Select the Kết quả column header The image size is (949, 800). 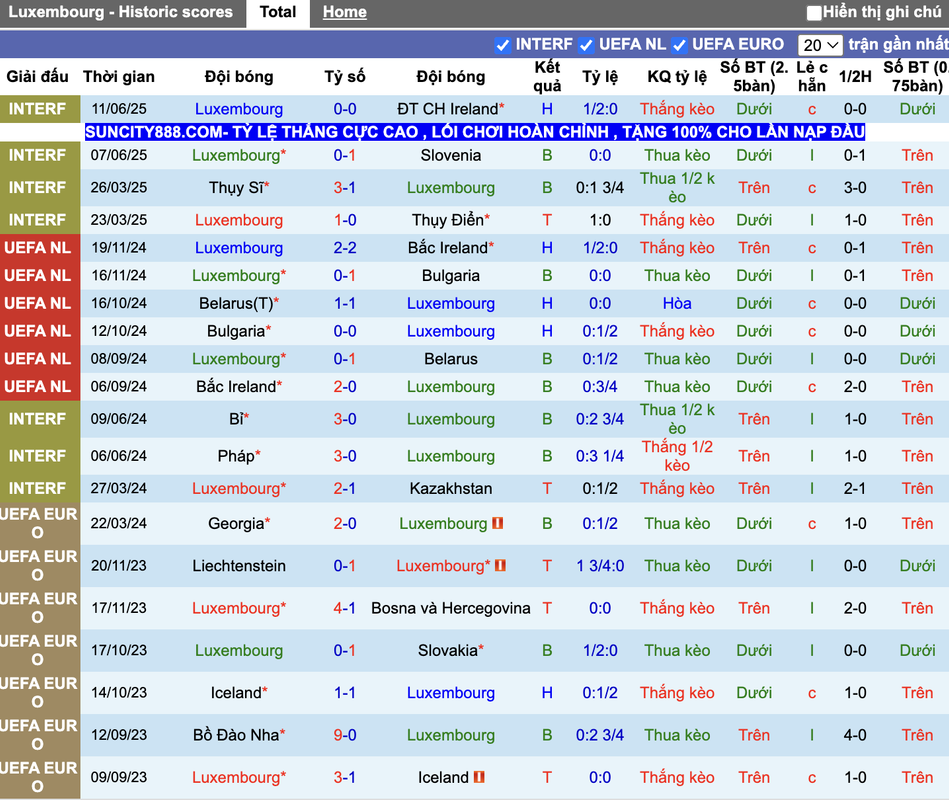click(x=547, y=76)
